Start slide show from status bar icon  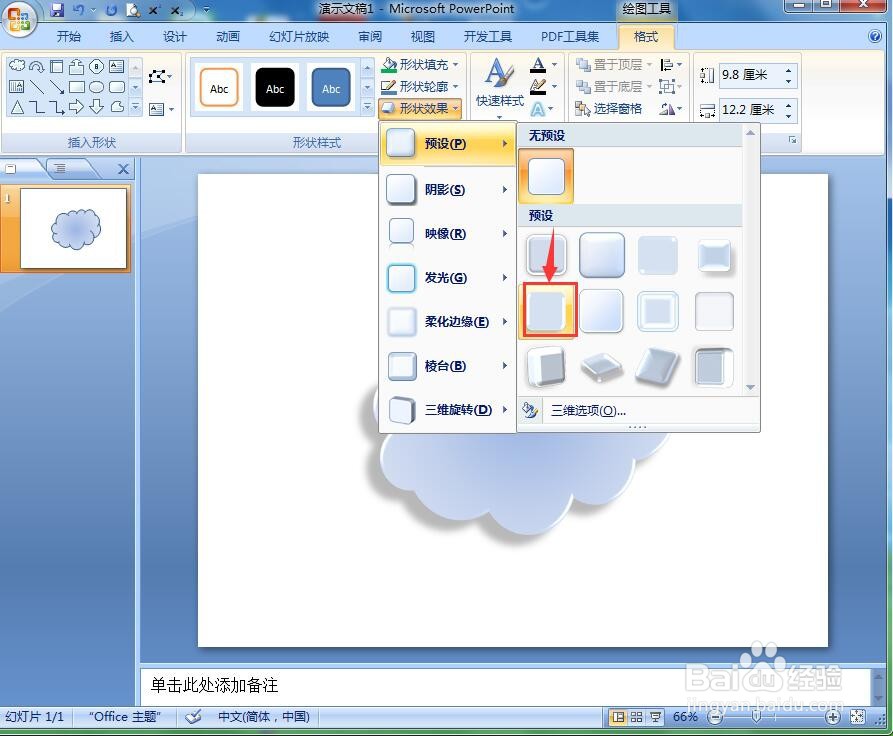pyautogui.click(x=655, y=717)
